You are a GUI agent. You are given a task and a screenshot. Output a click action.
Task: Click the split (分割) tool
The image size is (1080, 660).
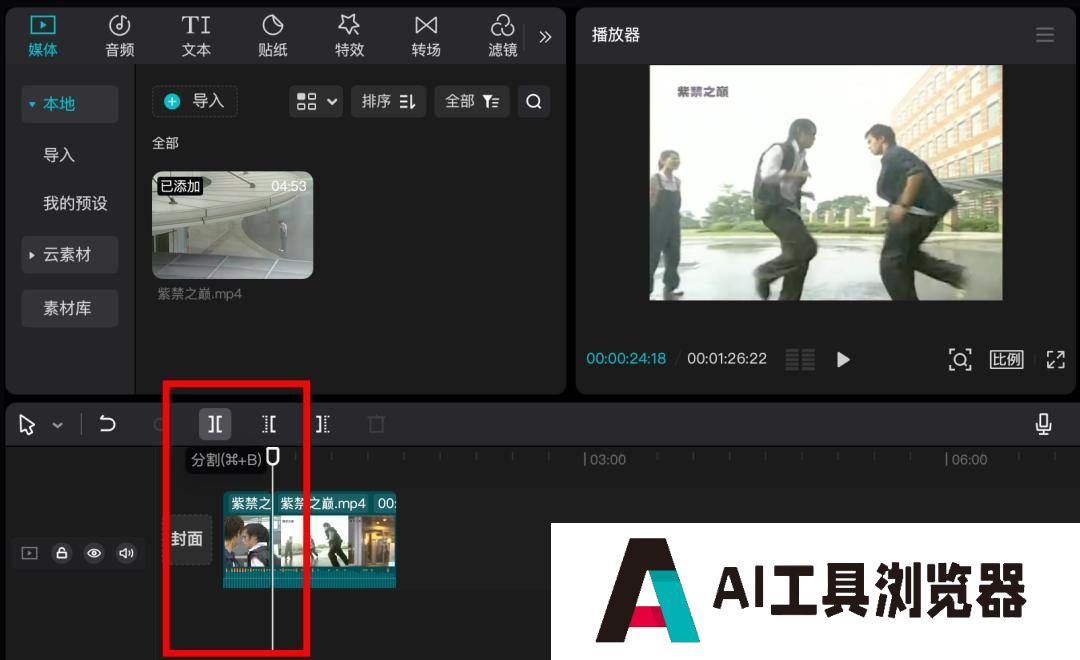pos(215,424)
